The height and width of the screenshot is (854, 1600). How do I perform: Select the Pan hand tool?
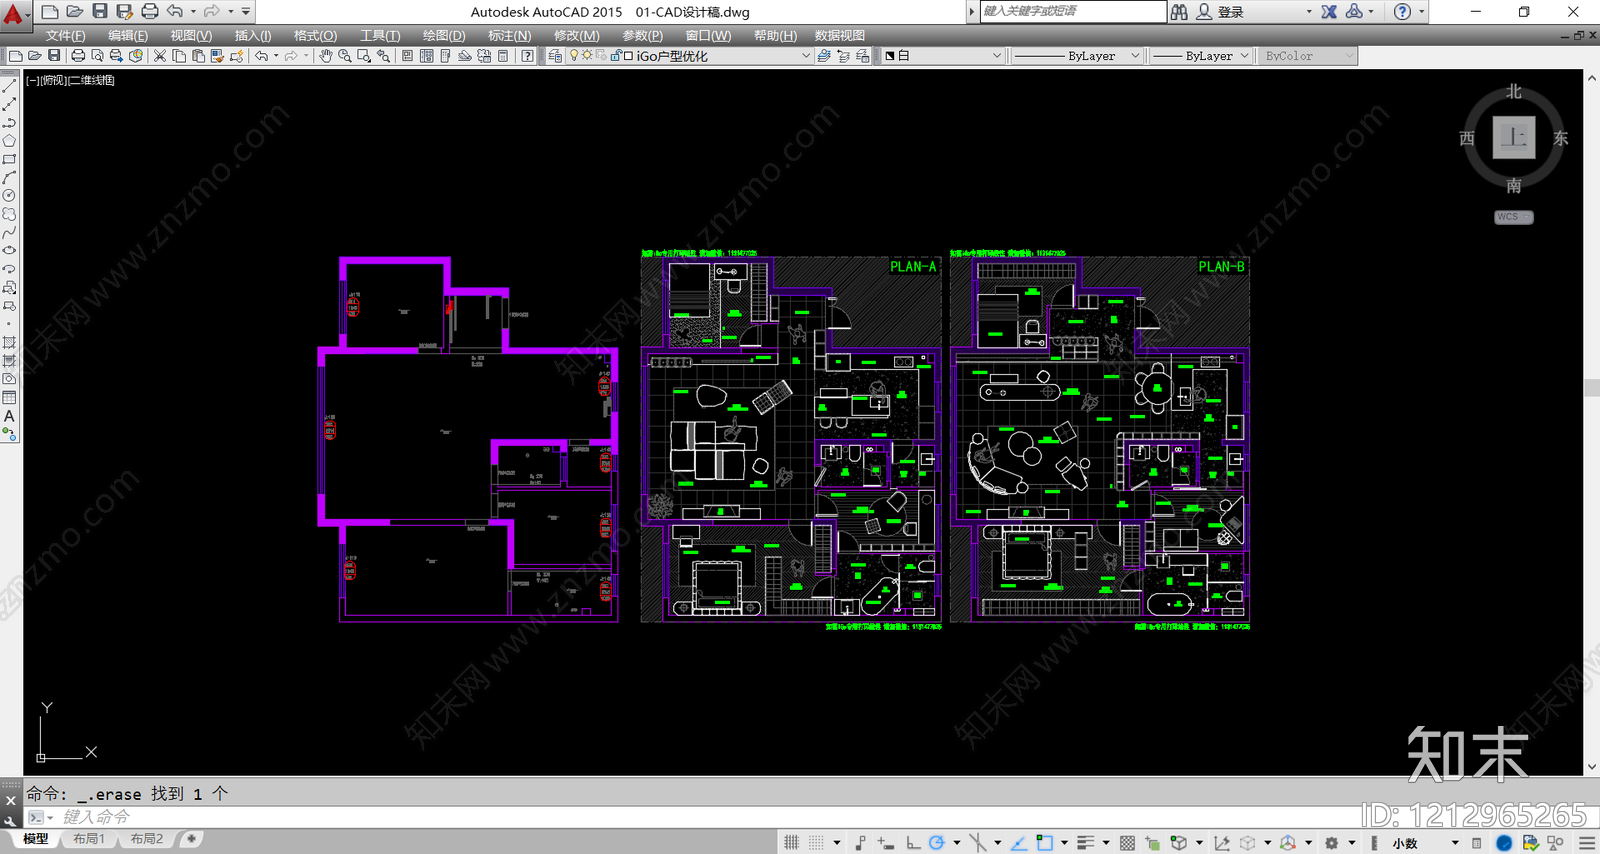point(326,56)
